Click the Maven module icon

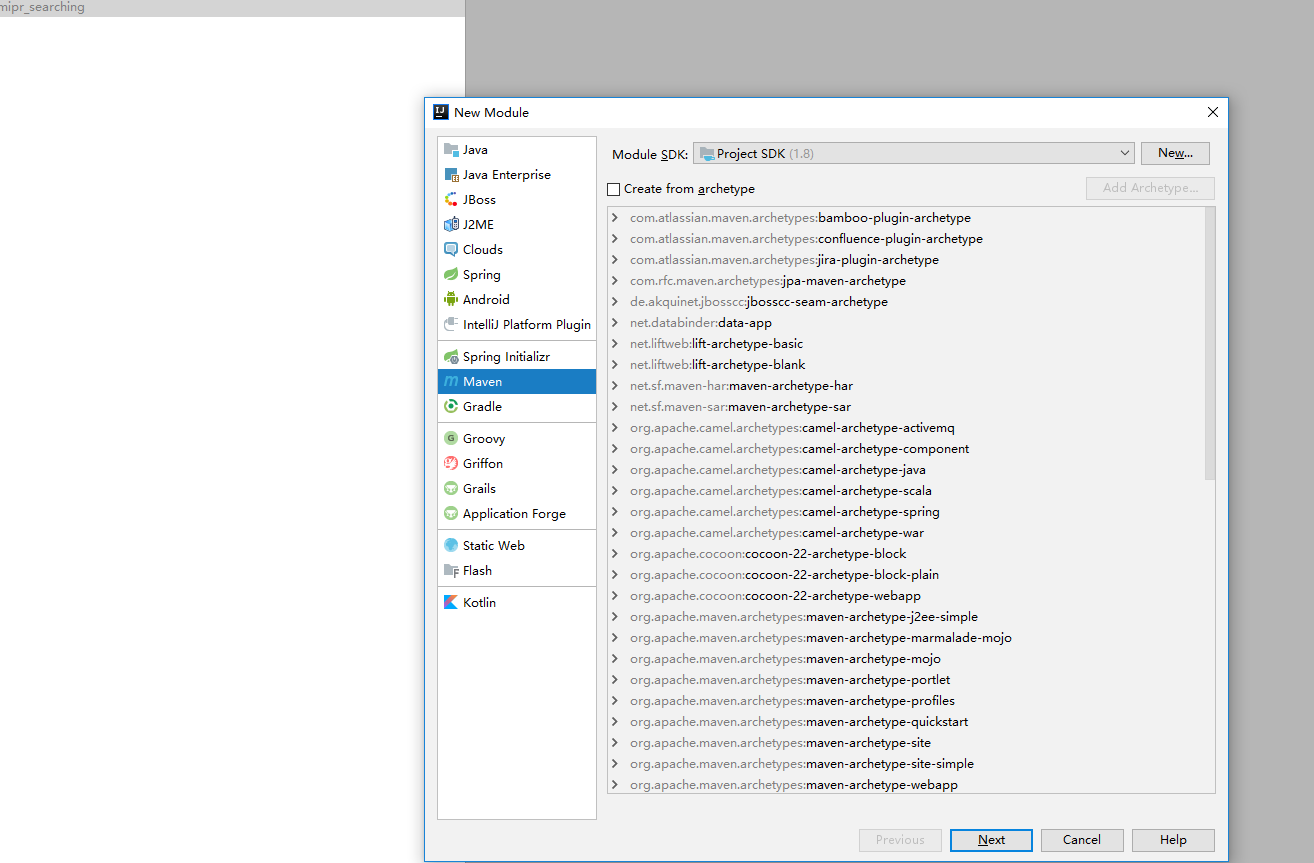451,382
